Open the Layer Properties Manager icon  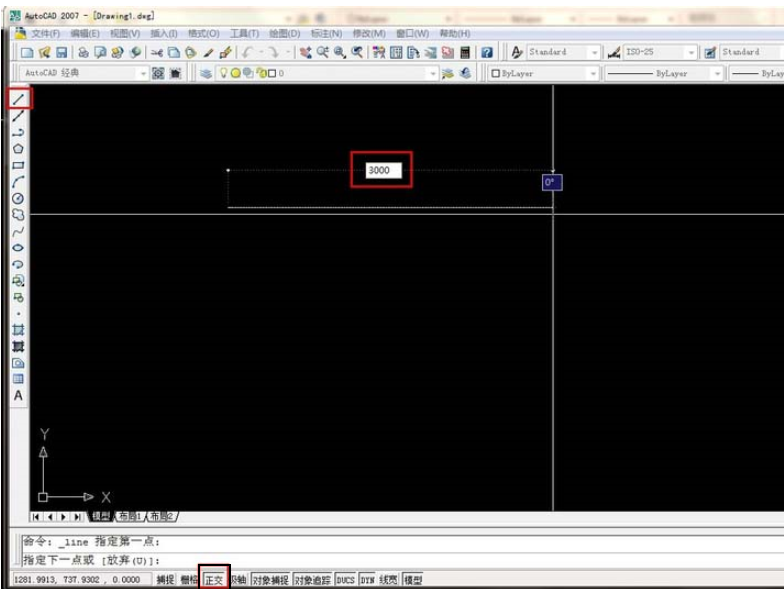tap(206, 74)
